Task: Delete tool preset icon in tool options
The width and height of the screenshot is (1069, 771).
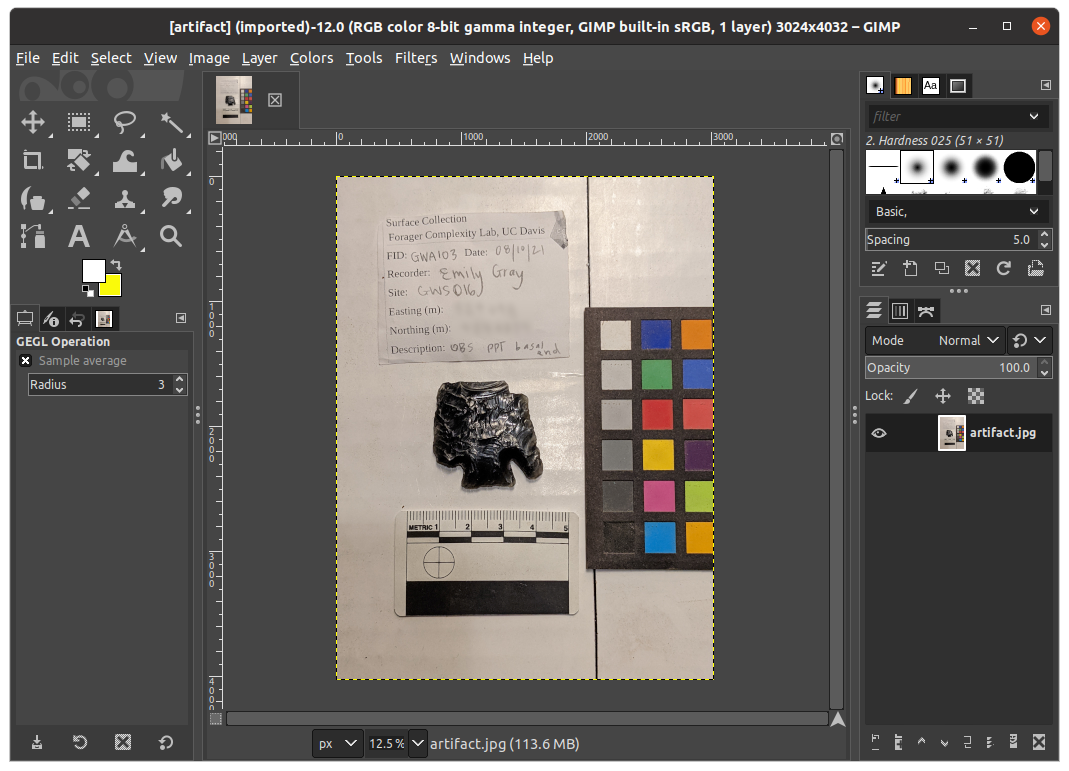Action: (x=123, y=742)
